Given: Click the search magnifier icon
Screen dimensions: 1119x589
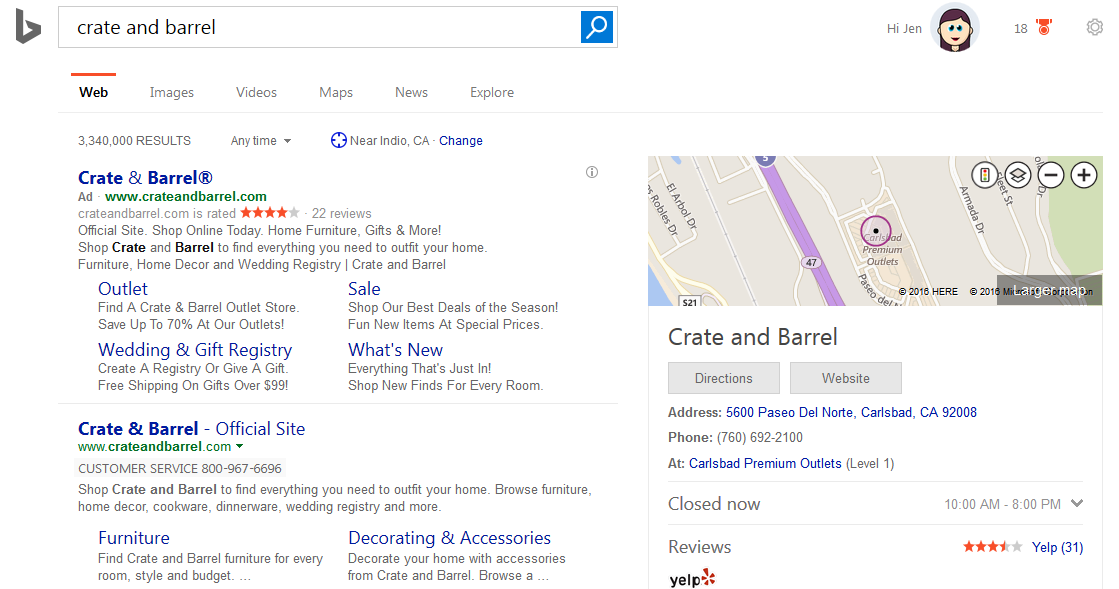Looking at the screenshot, I should click(596, 27).
